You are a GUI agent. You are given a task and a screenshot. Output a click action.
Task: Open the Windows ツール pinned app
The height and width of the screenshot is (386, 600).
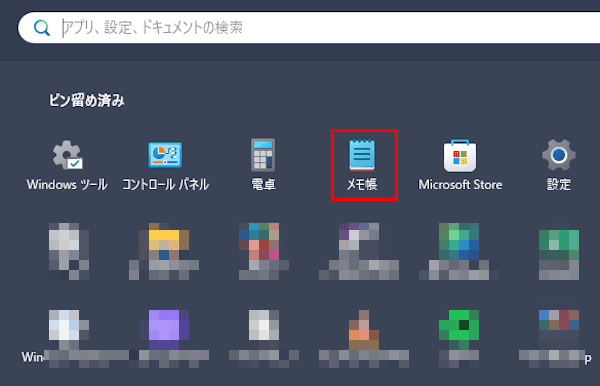[x=67, y=165]
